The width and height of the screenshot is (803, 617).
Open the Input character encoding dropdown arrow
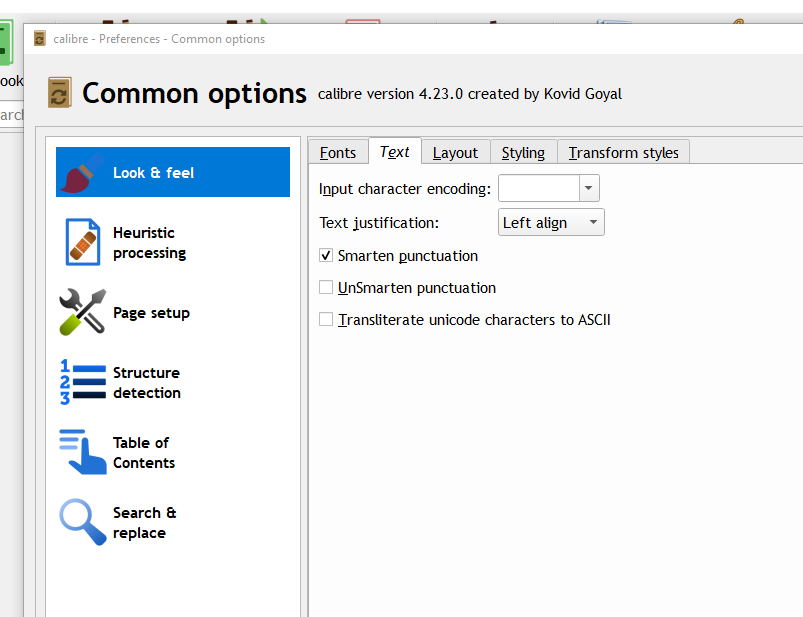[589, 188]
